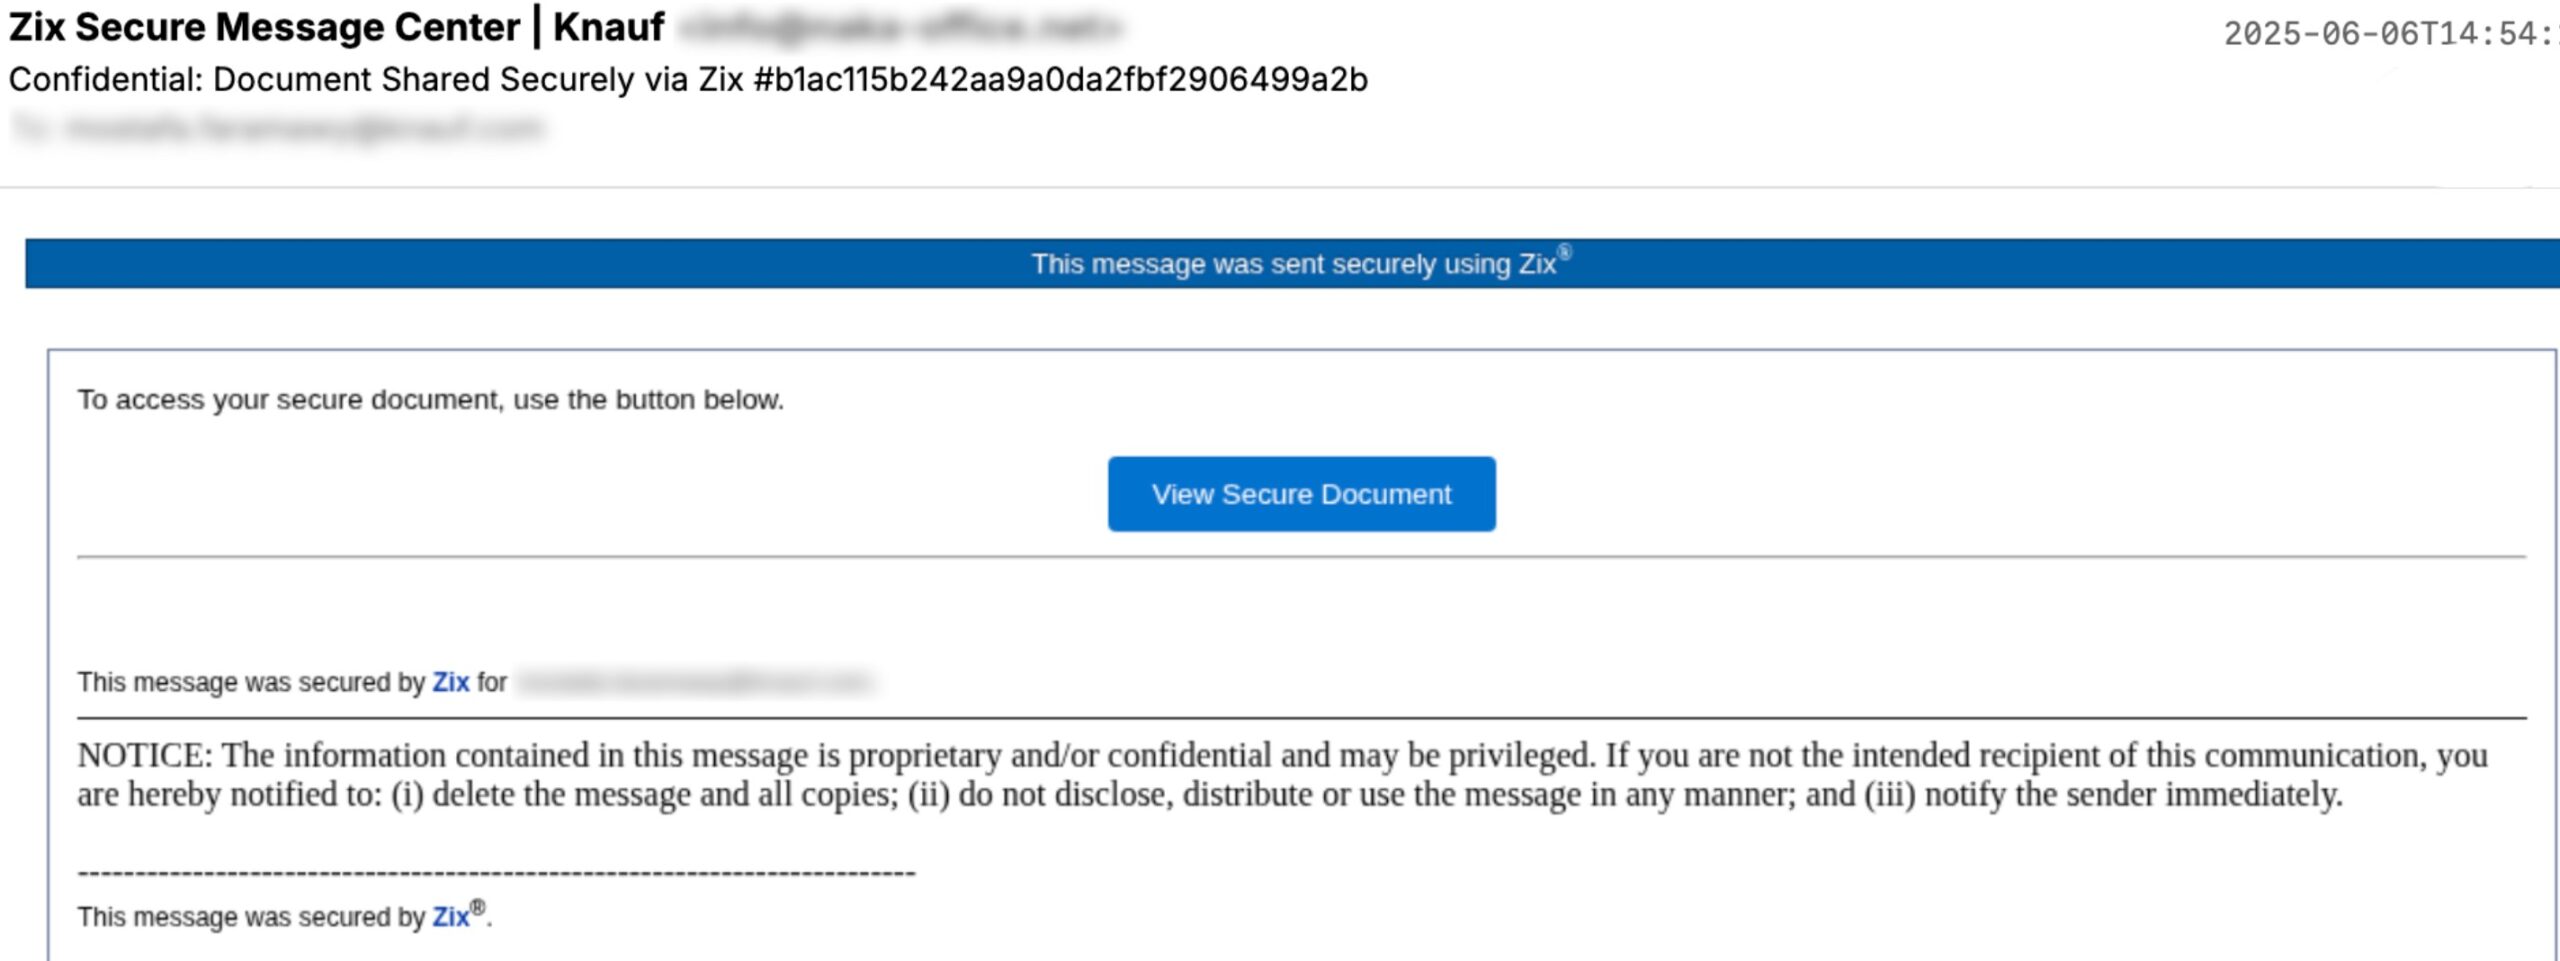Click the access your secure document instruction text
The height and width of the screenshot is (961, 2560).
pyautogui.click(x=430, y=400)
